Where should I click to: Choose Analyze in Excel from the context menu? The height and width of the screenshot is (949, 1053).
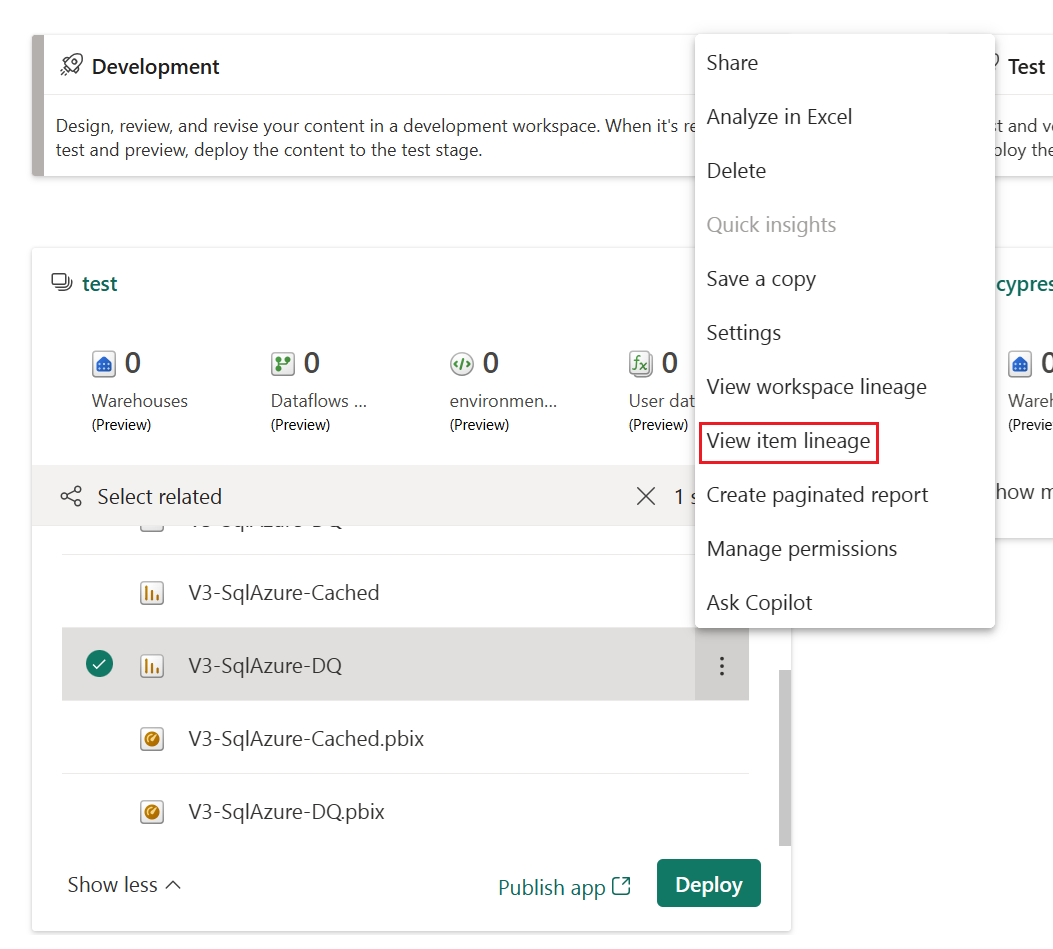[779, 116]
